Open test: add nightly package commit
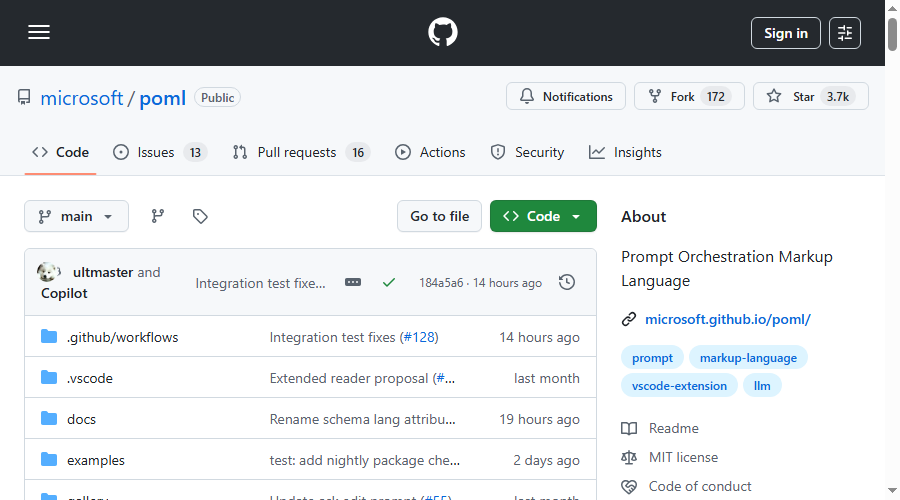Viewport: 900px width, 500px height. 364,460
